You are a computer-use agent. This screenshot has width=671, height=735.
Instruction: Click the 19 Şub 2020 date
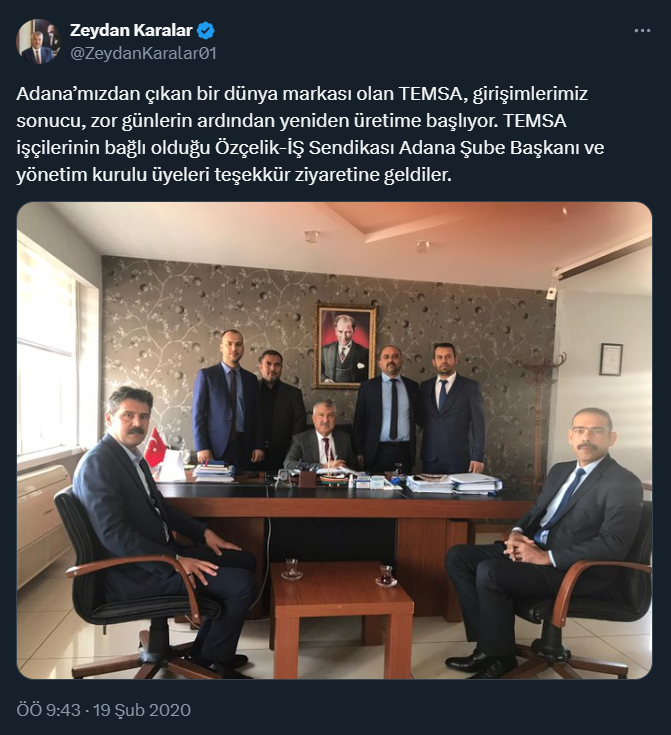pyautogui.click(x=142, y=710)
